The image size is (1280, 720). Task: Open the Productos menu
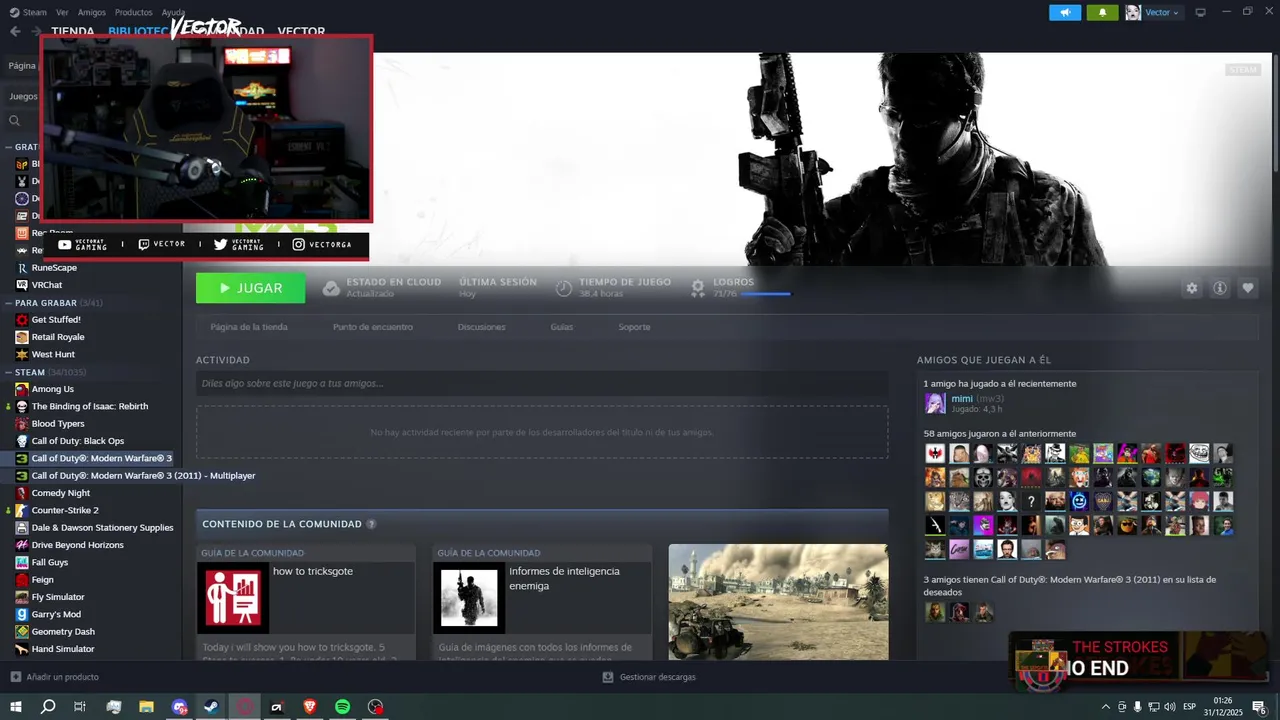[133, 12]
